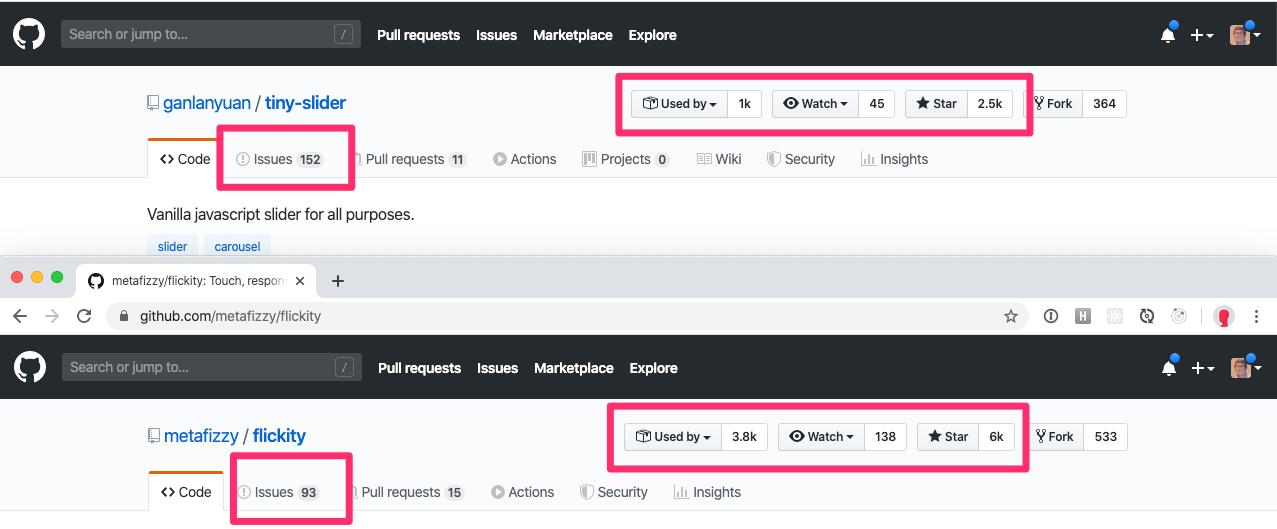Image resolution: width=1277 pixels, height=529 pixels.
Task: Open Chrome three-dot menu
Action: coord(1257,316)
